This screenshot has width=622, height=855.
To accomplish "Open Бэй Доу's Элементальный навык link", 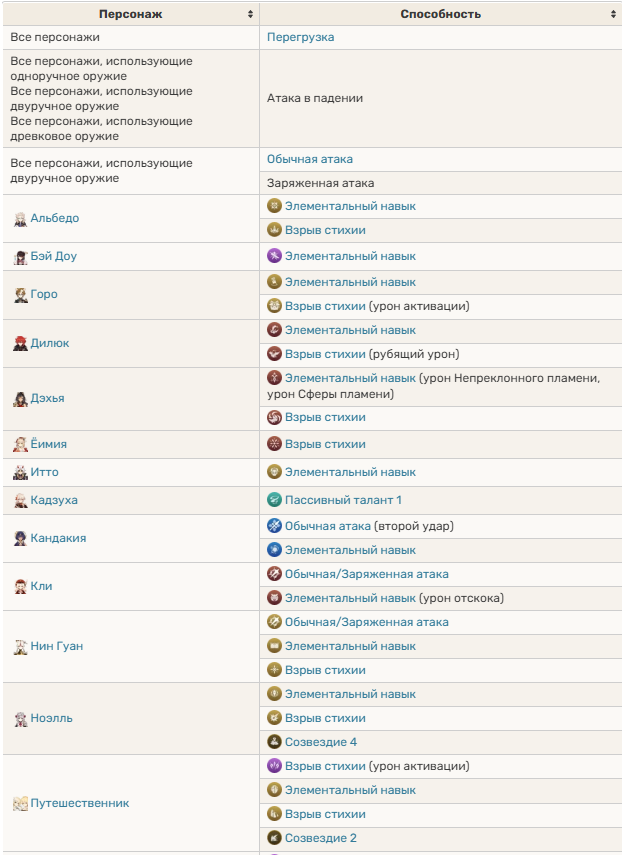I will [350, 256].
